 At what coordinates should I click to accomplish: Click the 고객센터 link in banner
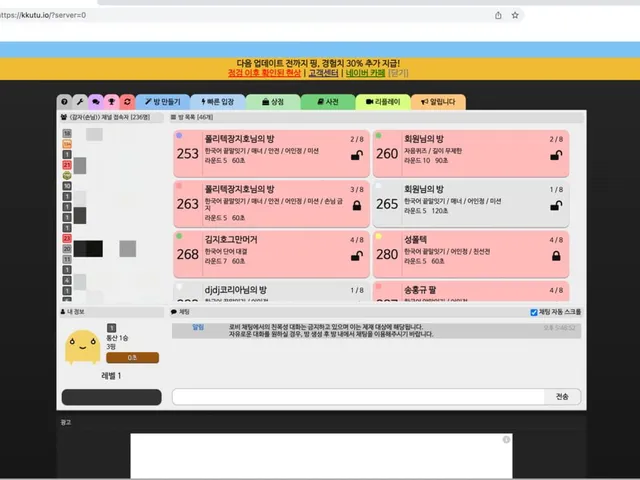[323, 73]
